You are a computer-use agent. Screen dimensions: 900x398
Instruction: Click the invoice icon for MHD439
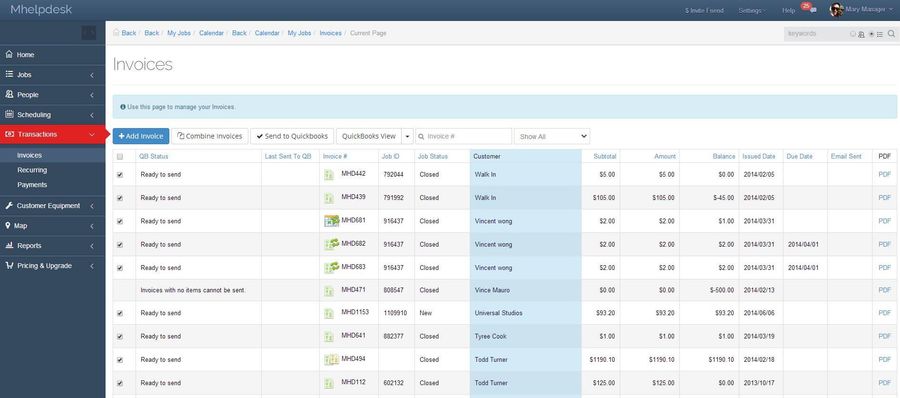click(328, 198)
